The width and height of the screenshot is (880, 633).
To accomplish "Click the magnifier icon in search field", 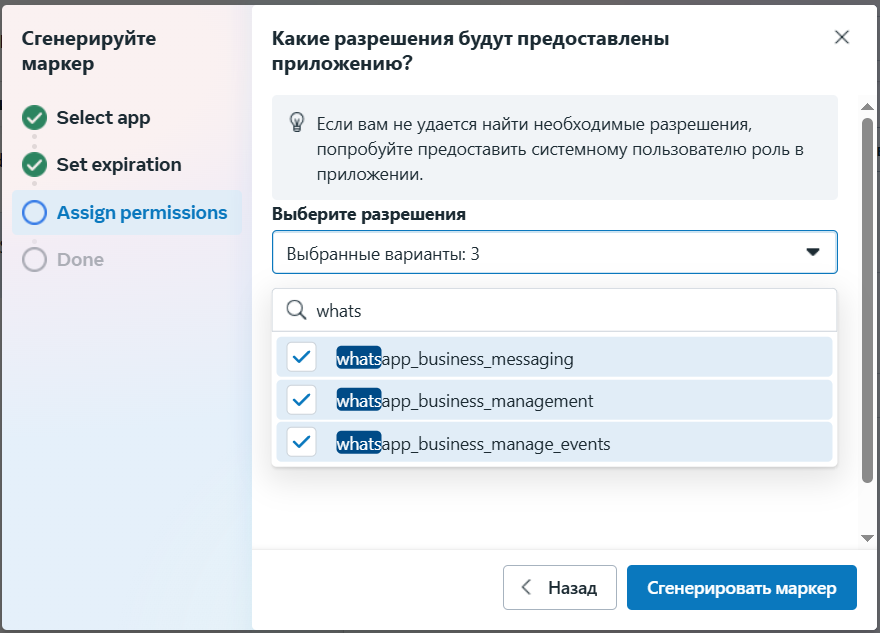I will pyautogui.click(x=296, y=310).
